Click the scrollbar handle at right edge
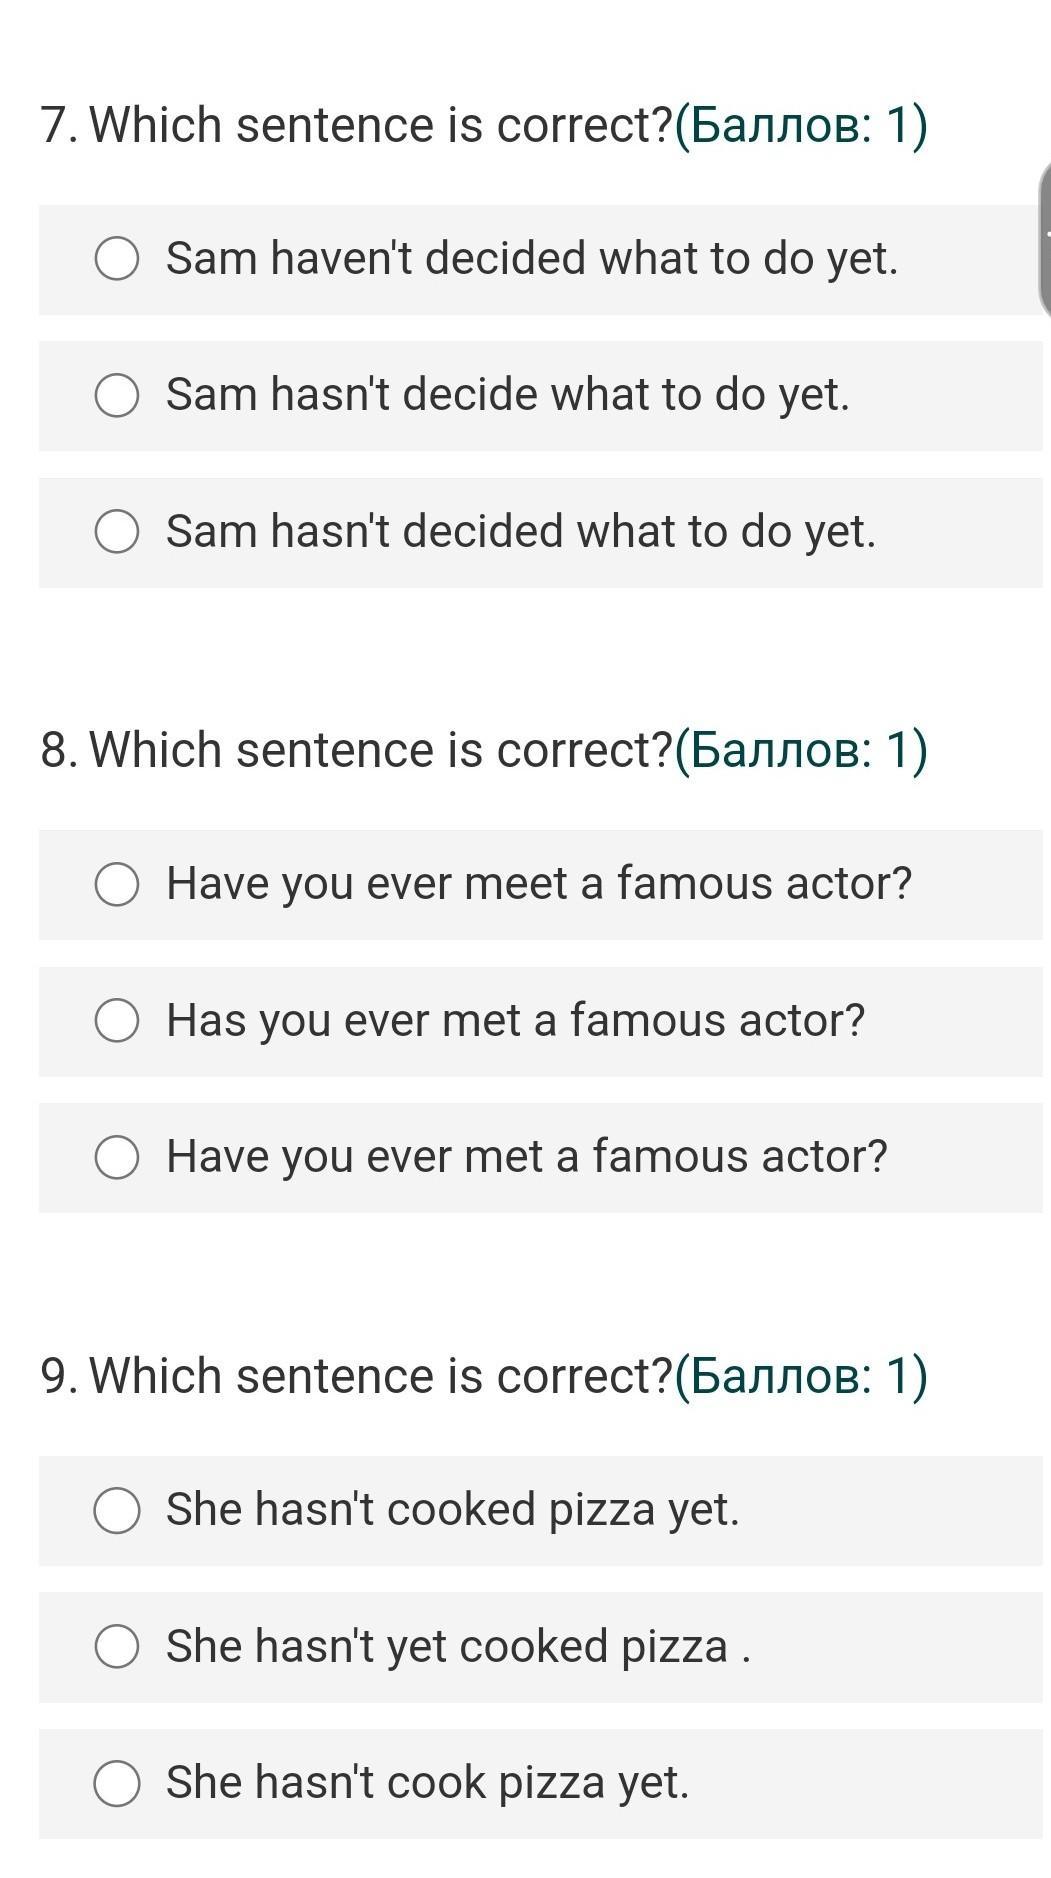This screenshot has width=1051, height=1878. point(1045,240)
